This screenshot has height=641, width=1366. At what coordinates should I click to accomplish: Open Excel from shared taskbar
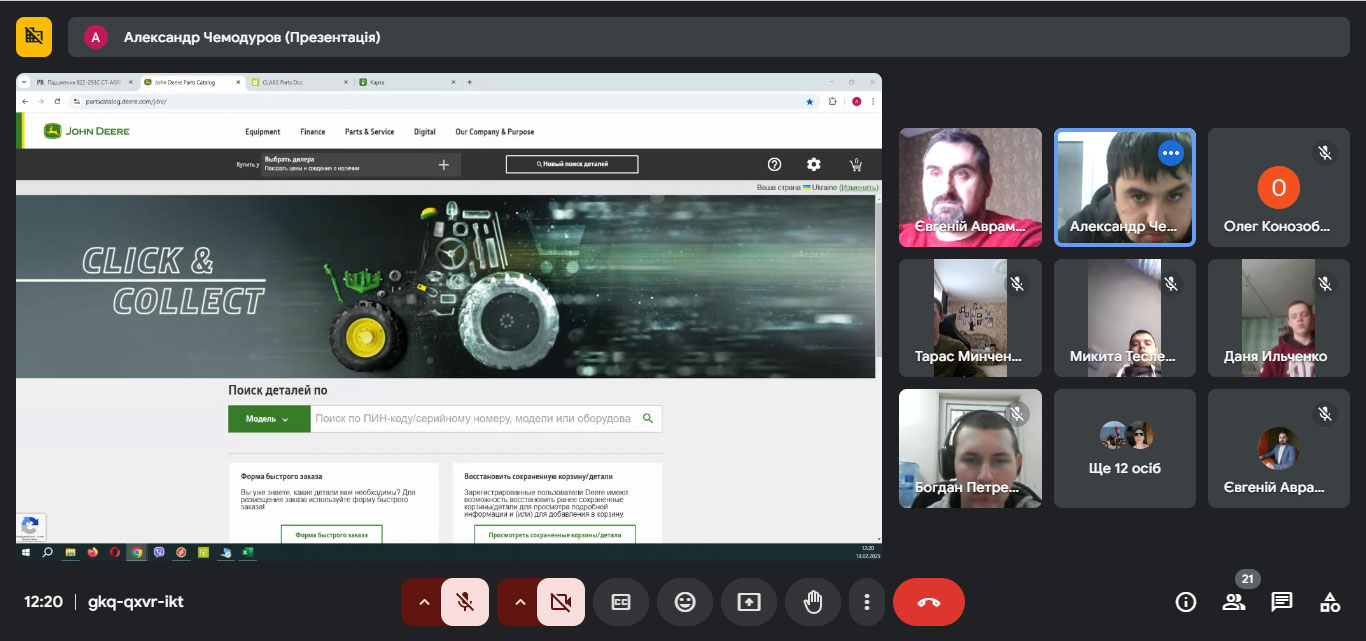(x=247, y=551)
